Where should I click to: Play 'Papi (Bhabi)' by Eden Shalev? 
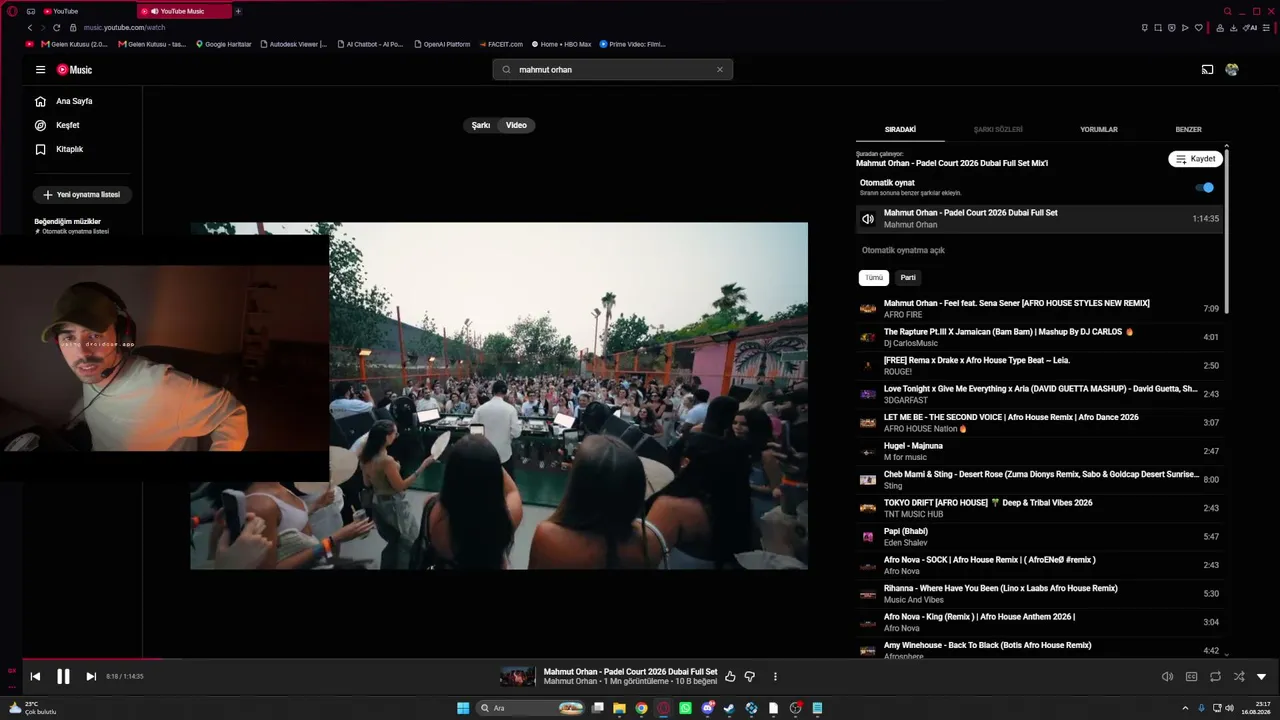1039,537
